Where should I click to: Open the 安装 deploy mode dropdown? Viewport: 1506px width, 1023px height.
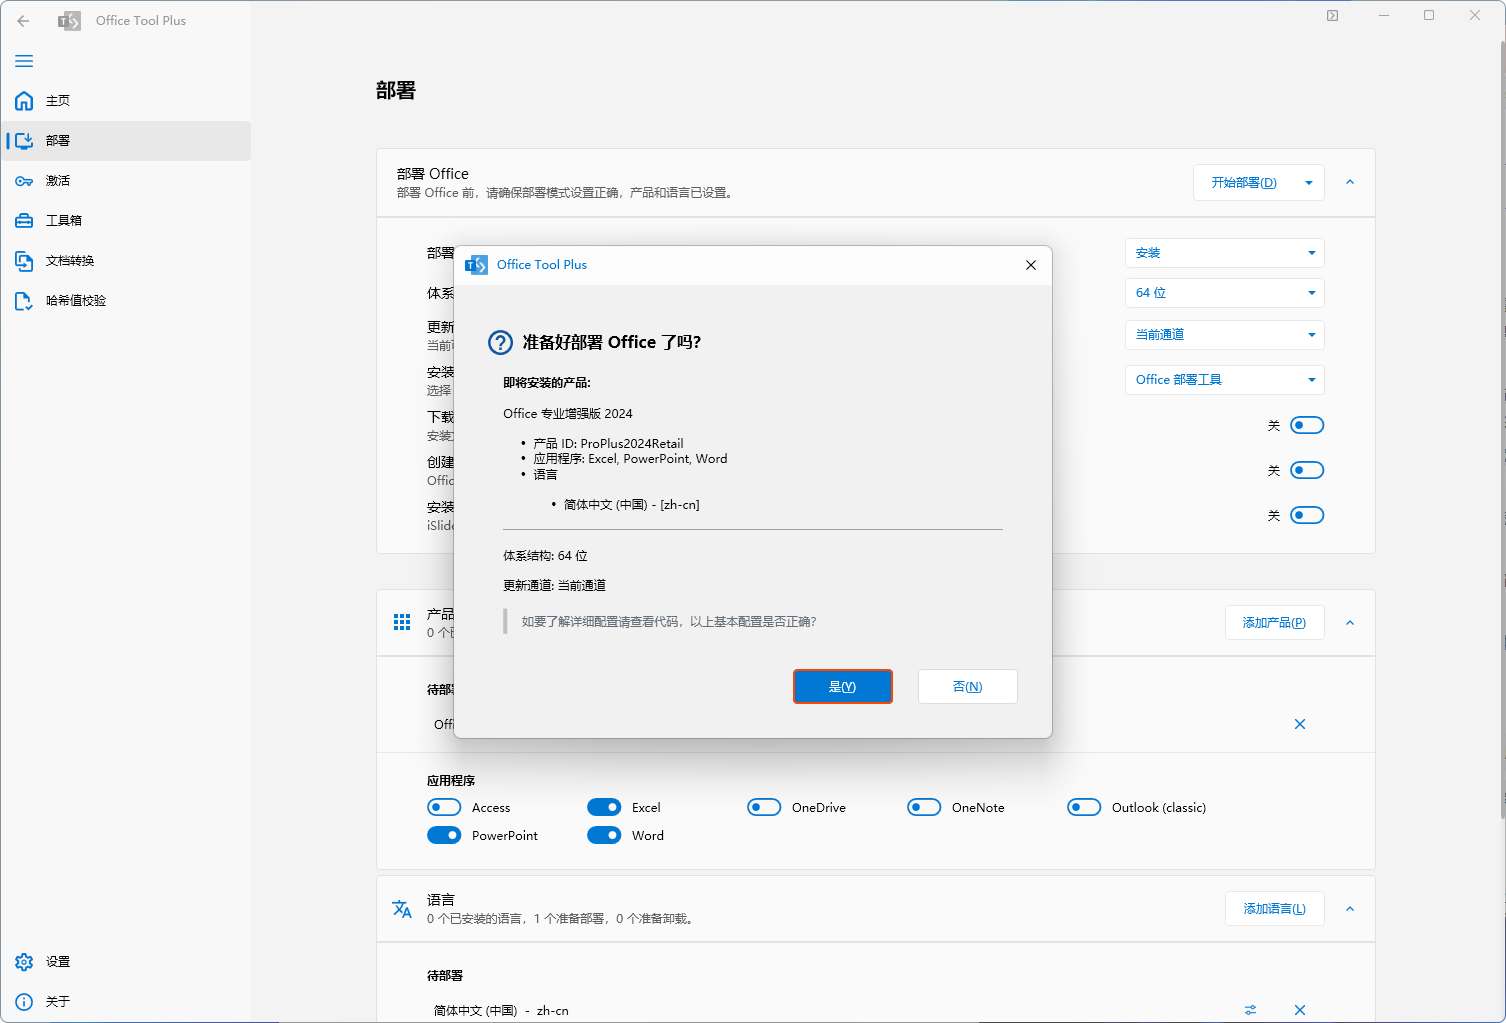(1225, 253)
